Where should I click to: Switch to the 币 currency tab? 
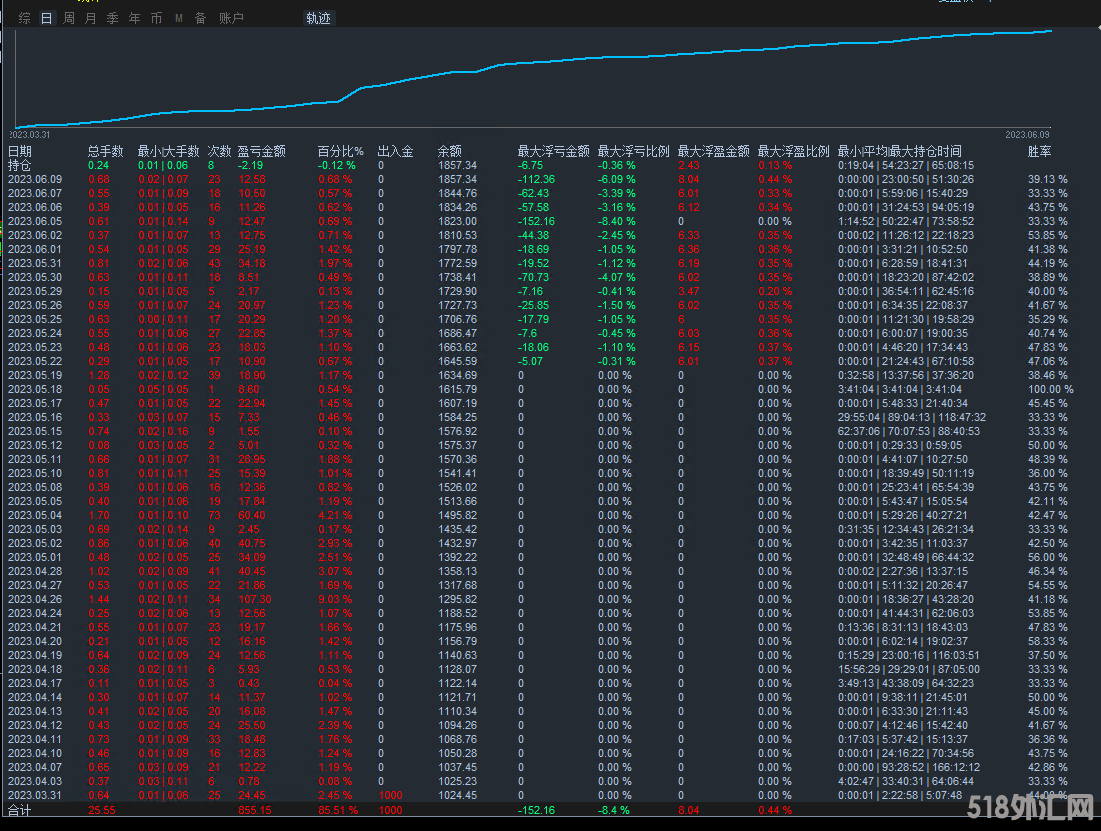tap(156, 18)
